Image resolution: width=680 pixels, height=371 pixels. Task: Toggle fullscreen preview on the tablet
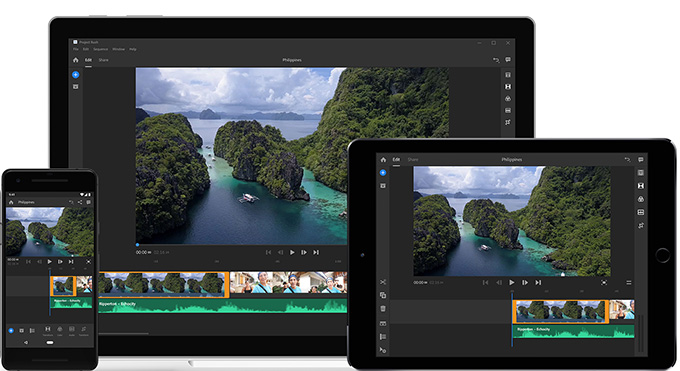604,282
